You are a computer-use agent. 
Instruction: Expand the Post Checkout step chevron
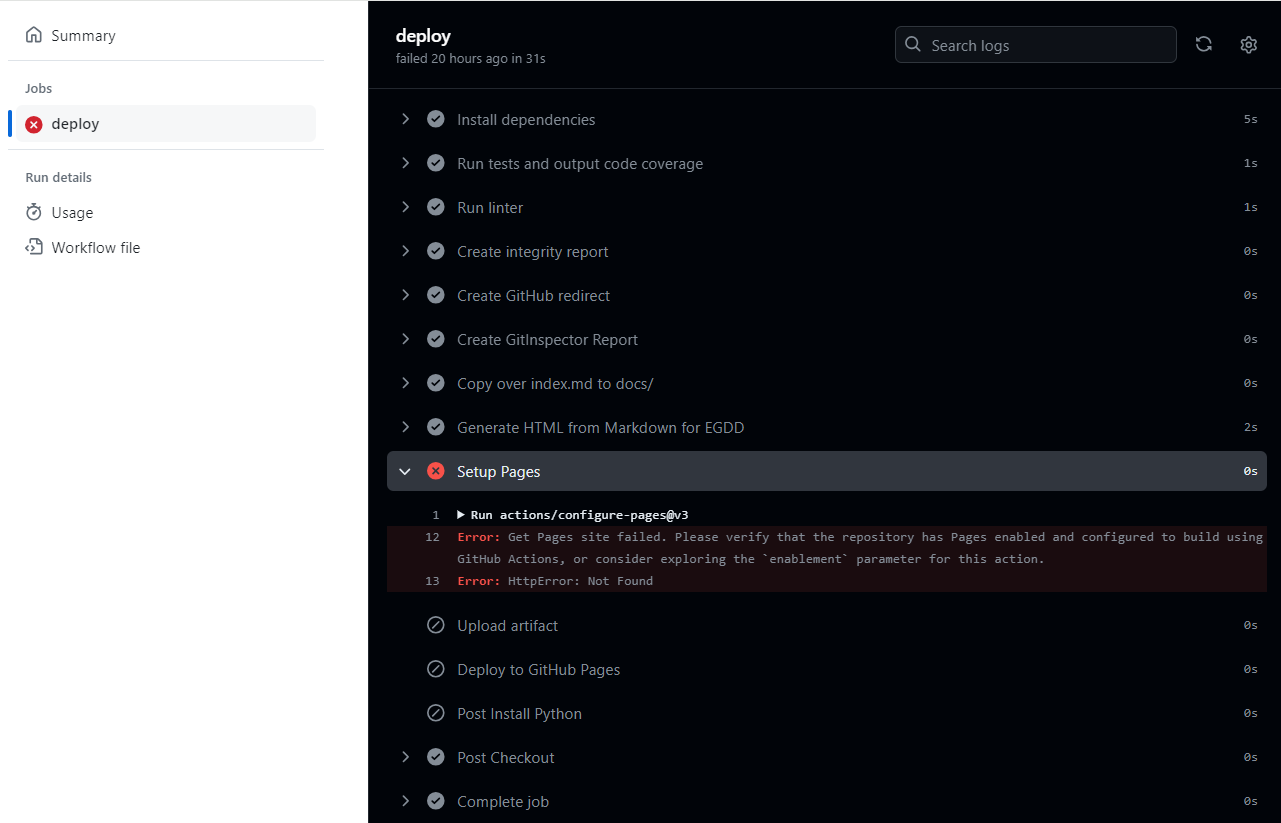pos(405,757)
